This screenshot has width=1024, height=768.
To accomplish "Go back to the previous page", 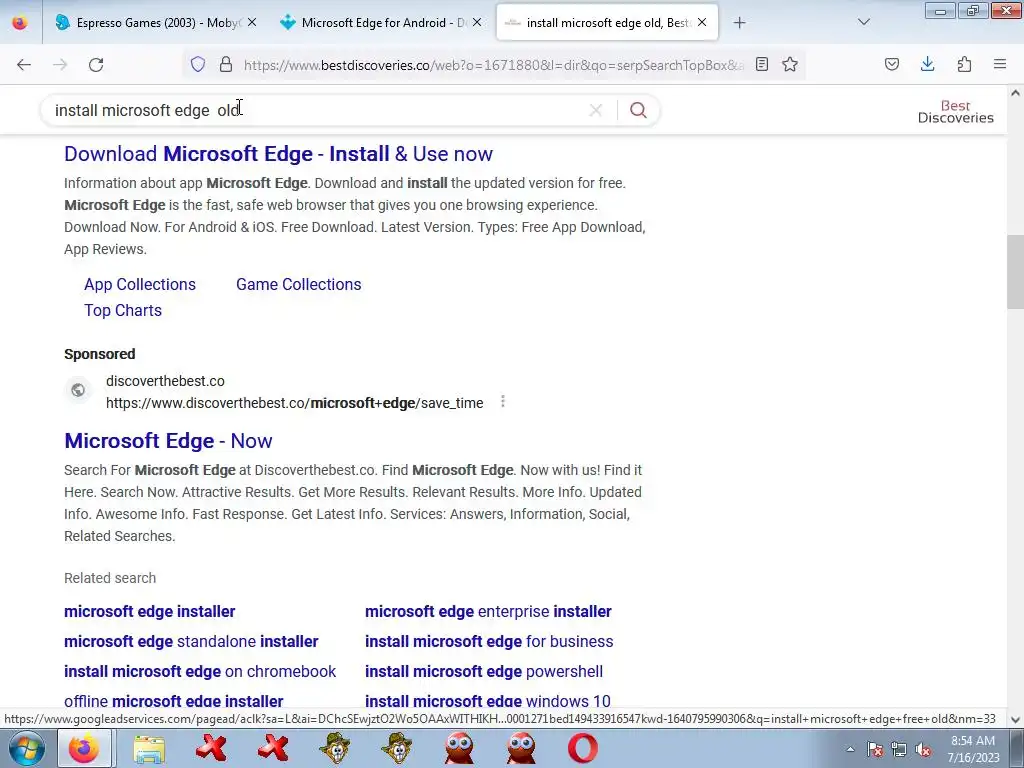I will 24,65.
